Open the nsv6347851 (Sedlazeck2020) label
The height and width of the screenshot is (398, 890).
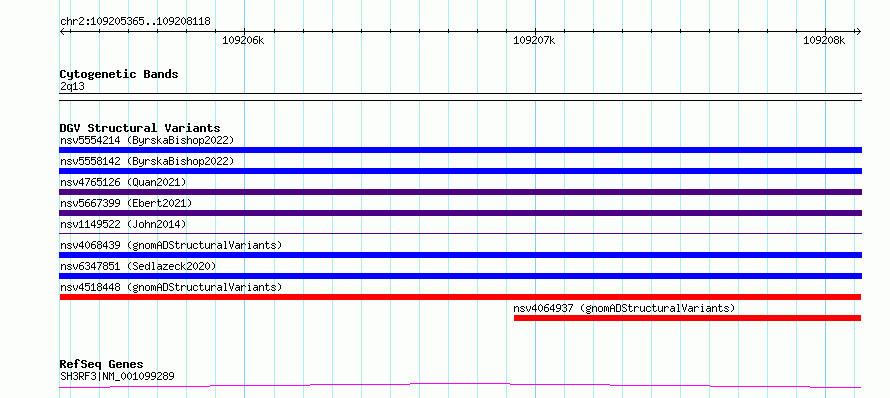tap(138, 266)
